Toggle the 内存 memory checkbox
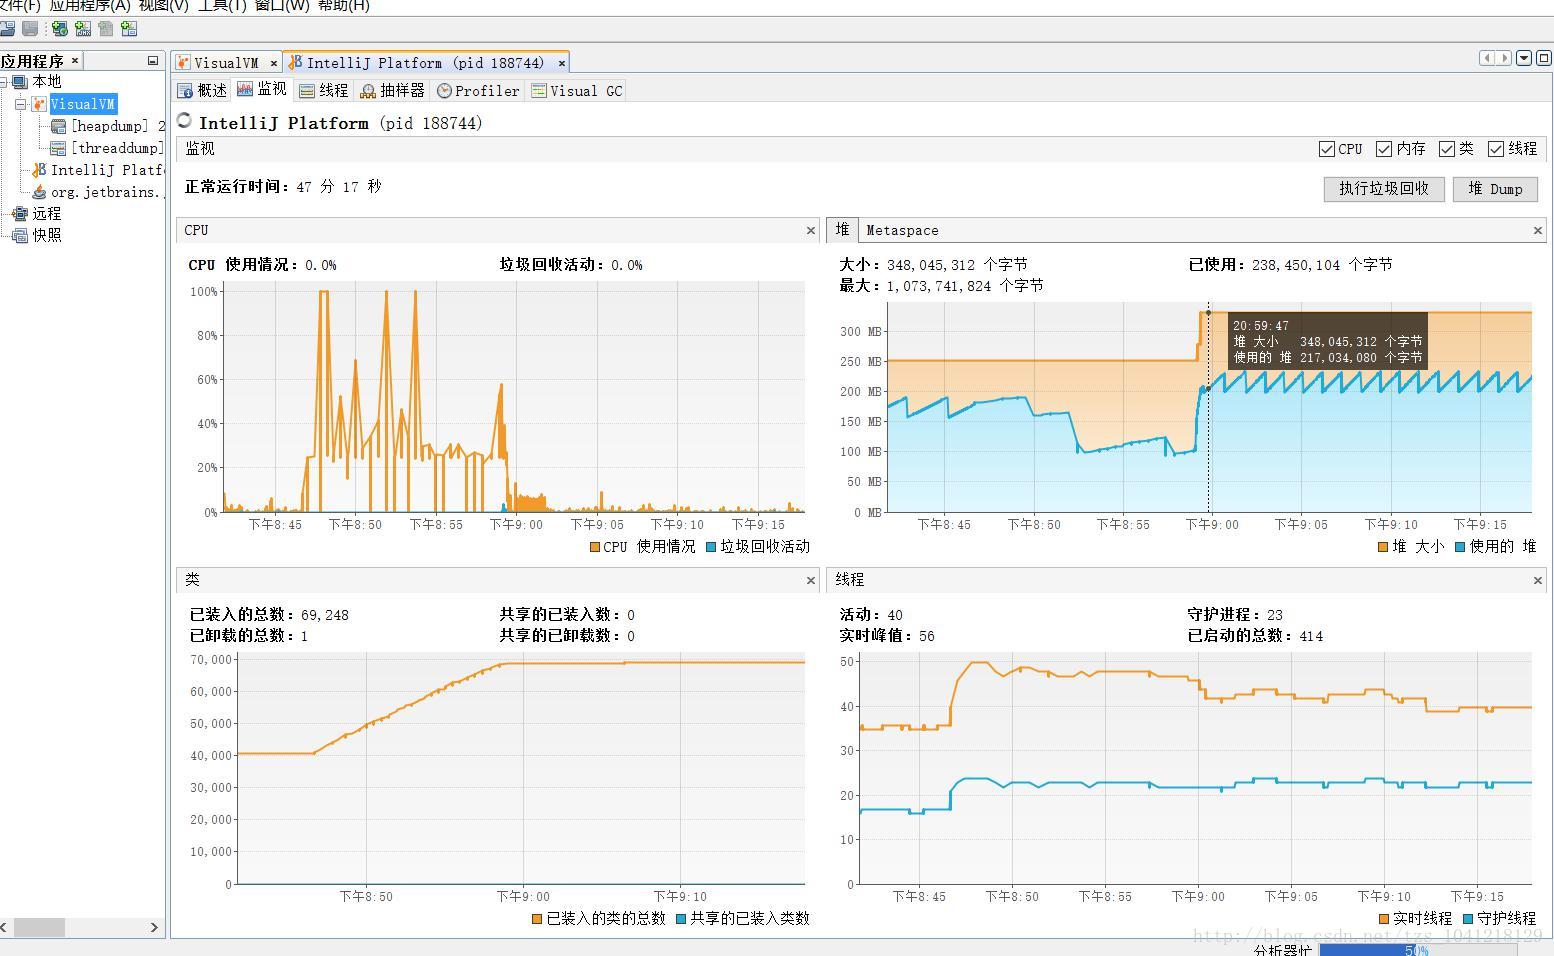 tap(1384, 149)
